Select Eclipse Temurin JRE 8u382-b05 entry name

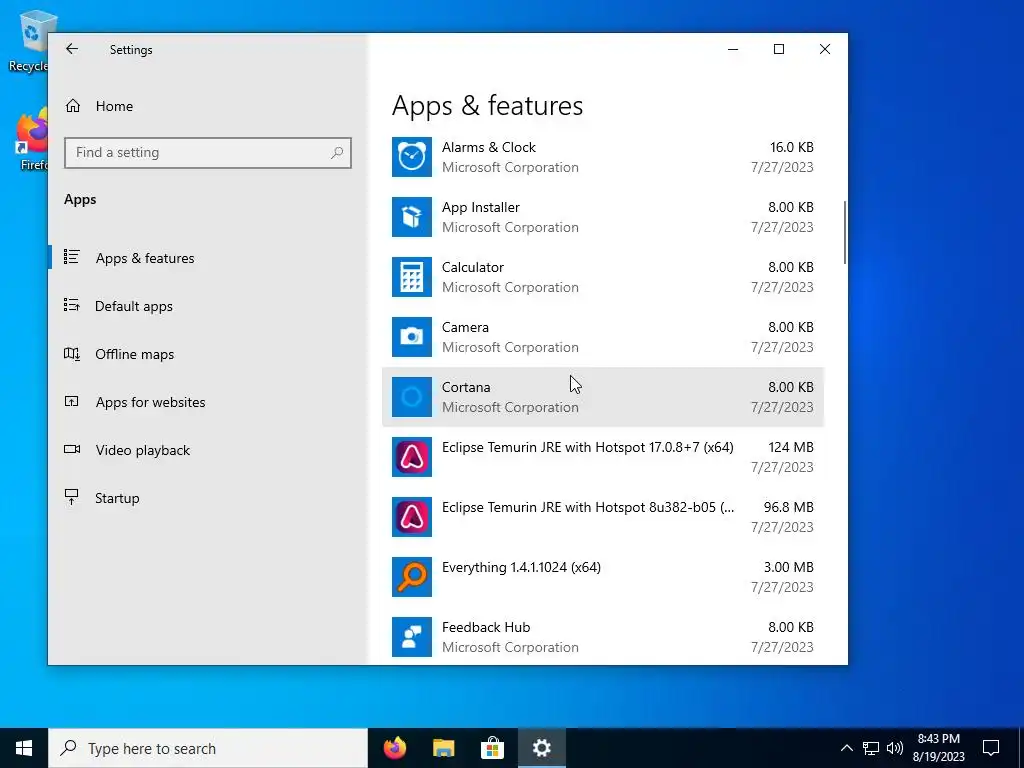588,507
